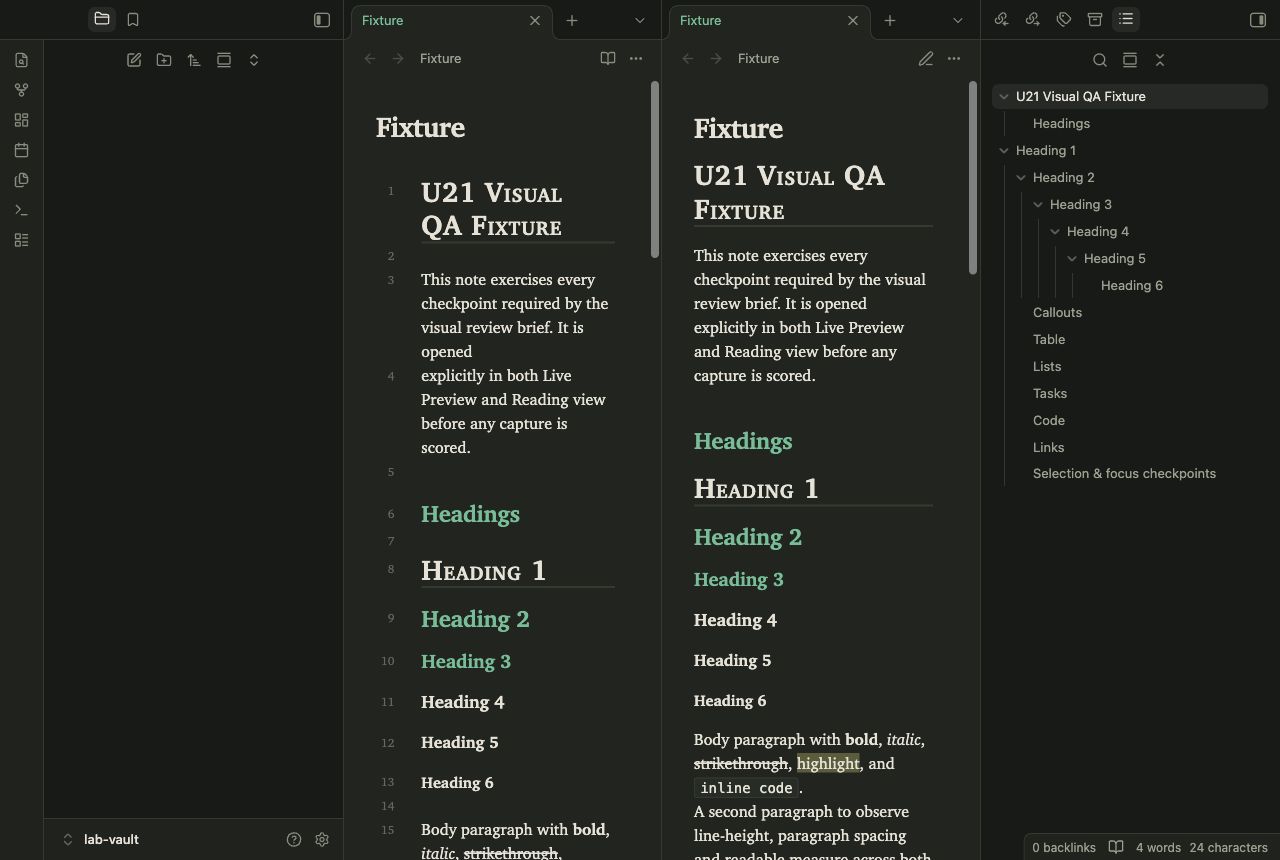1280x860 pixels.
Task: Change the file explorer sort order
Action: tap(194, 60)
